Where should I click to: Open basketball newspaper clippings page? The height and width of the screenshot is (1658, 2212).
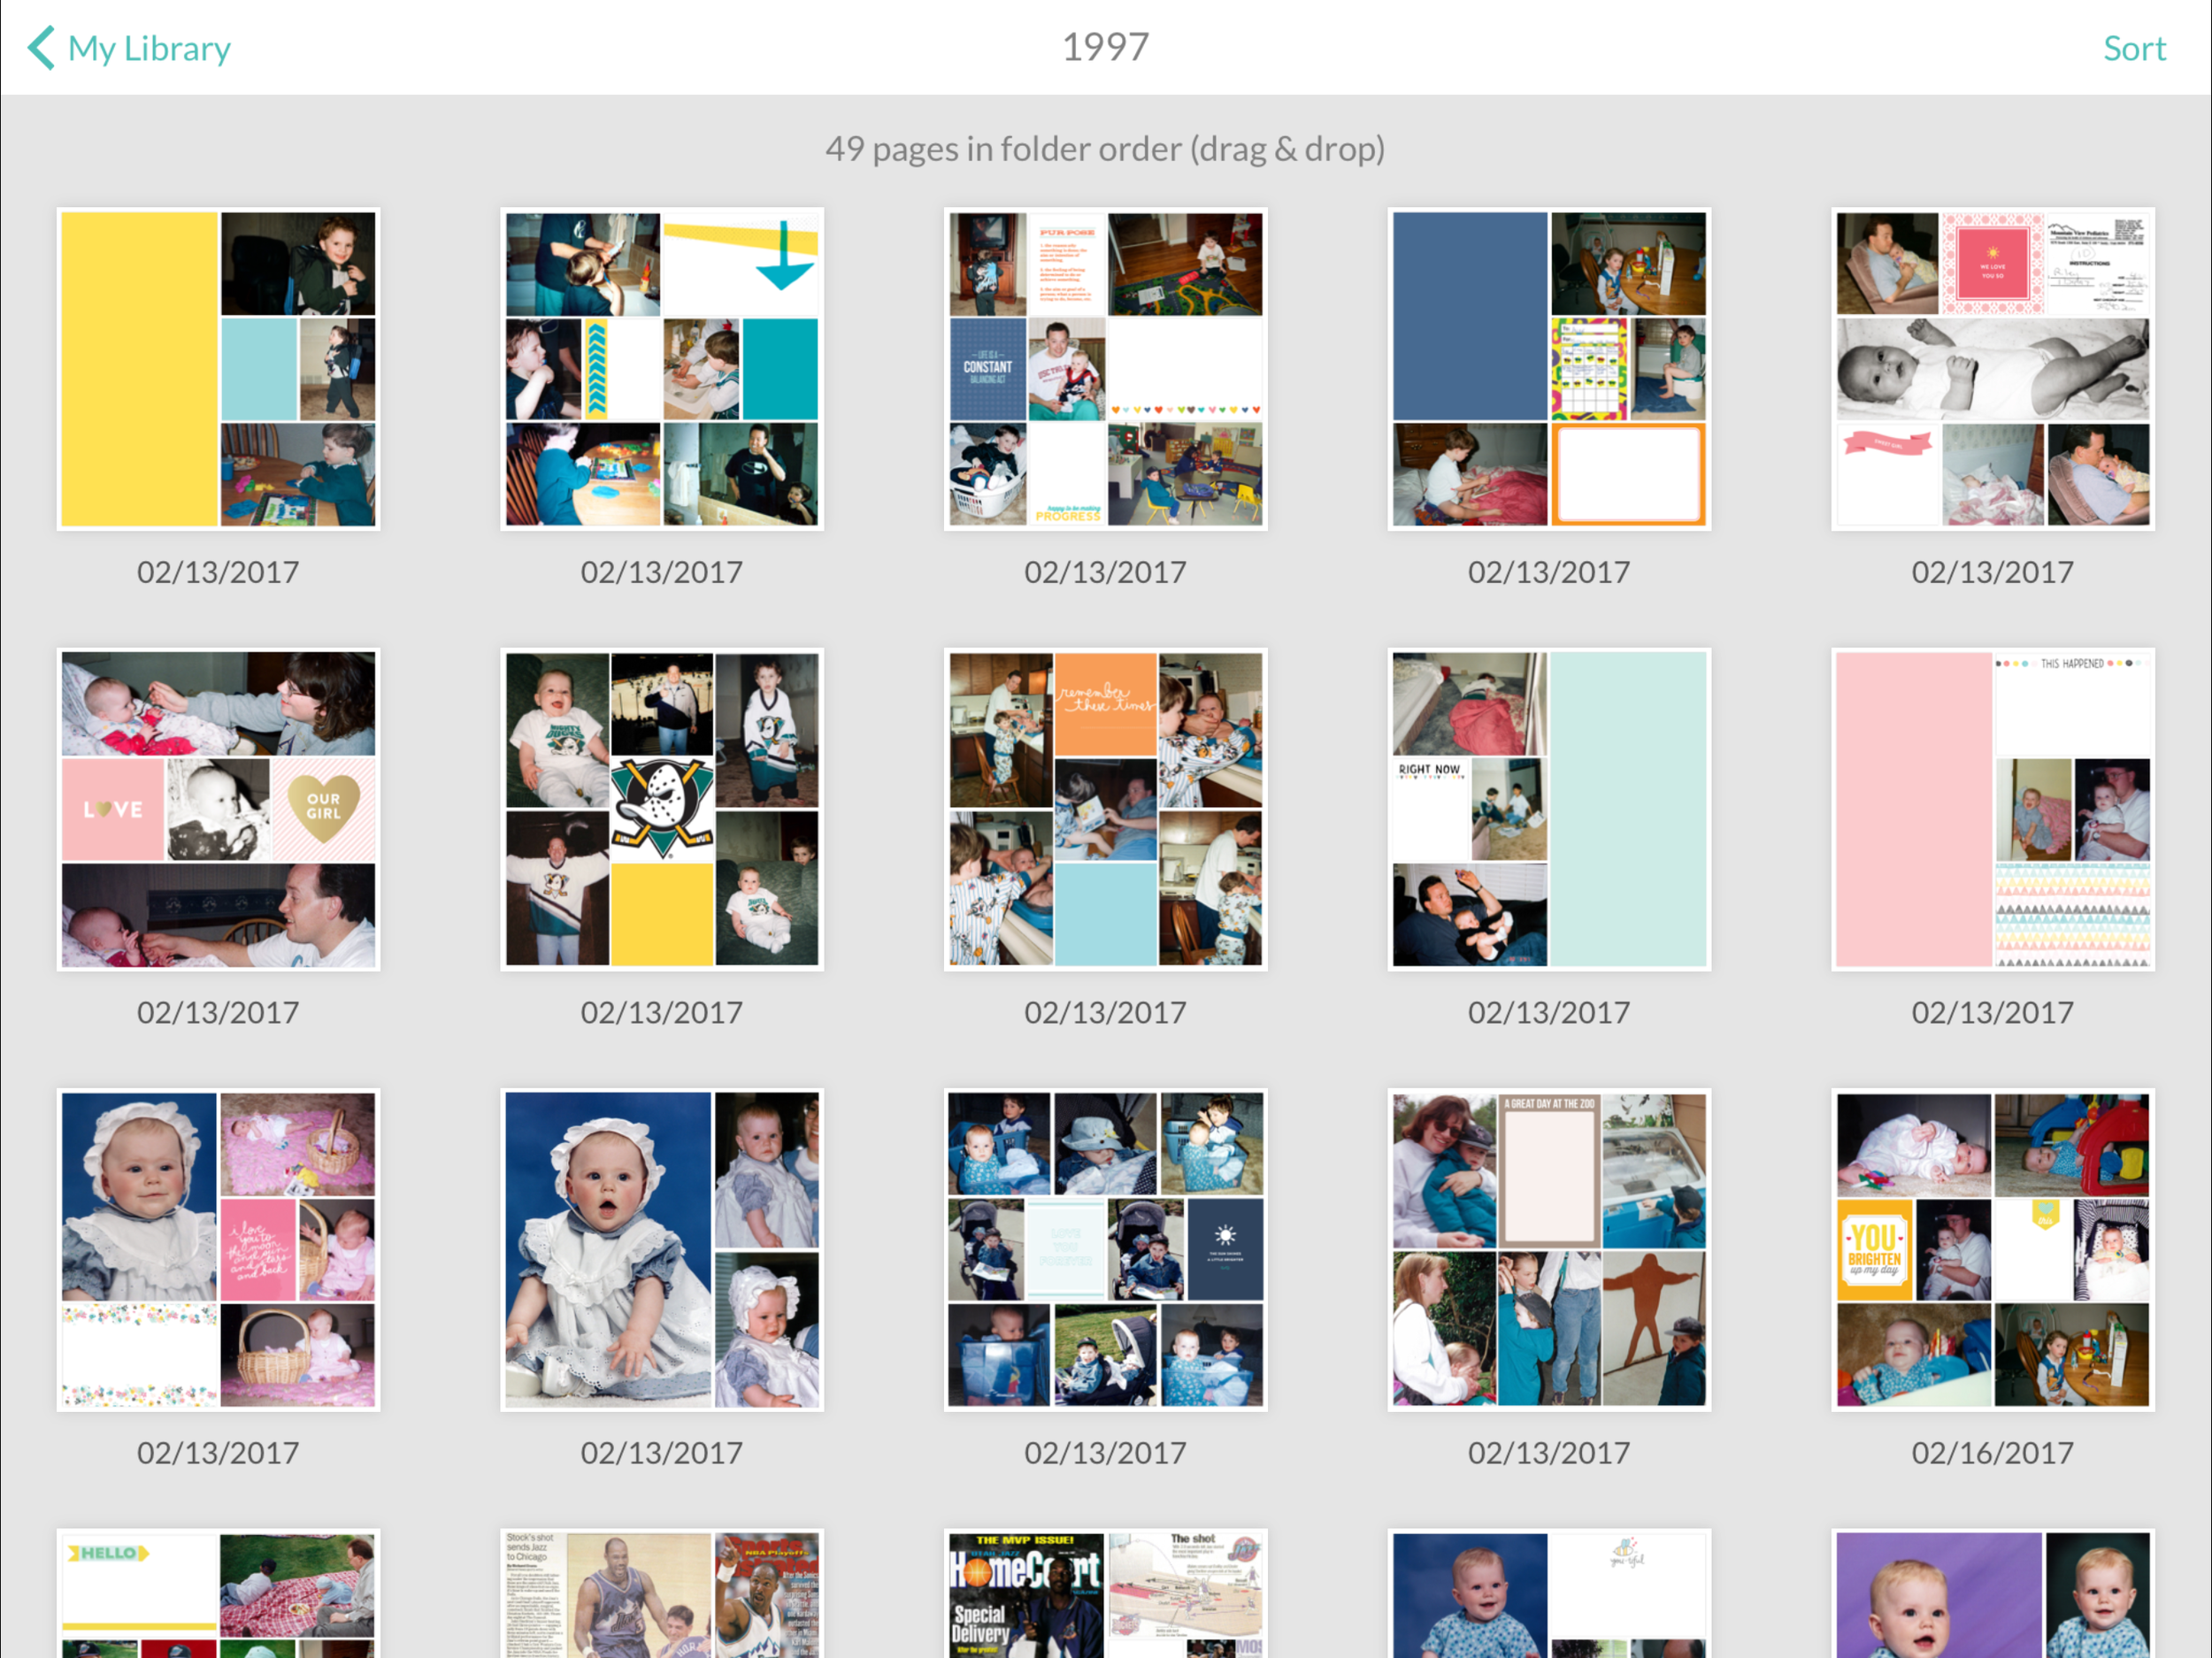[662, 1593]
